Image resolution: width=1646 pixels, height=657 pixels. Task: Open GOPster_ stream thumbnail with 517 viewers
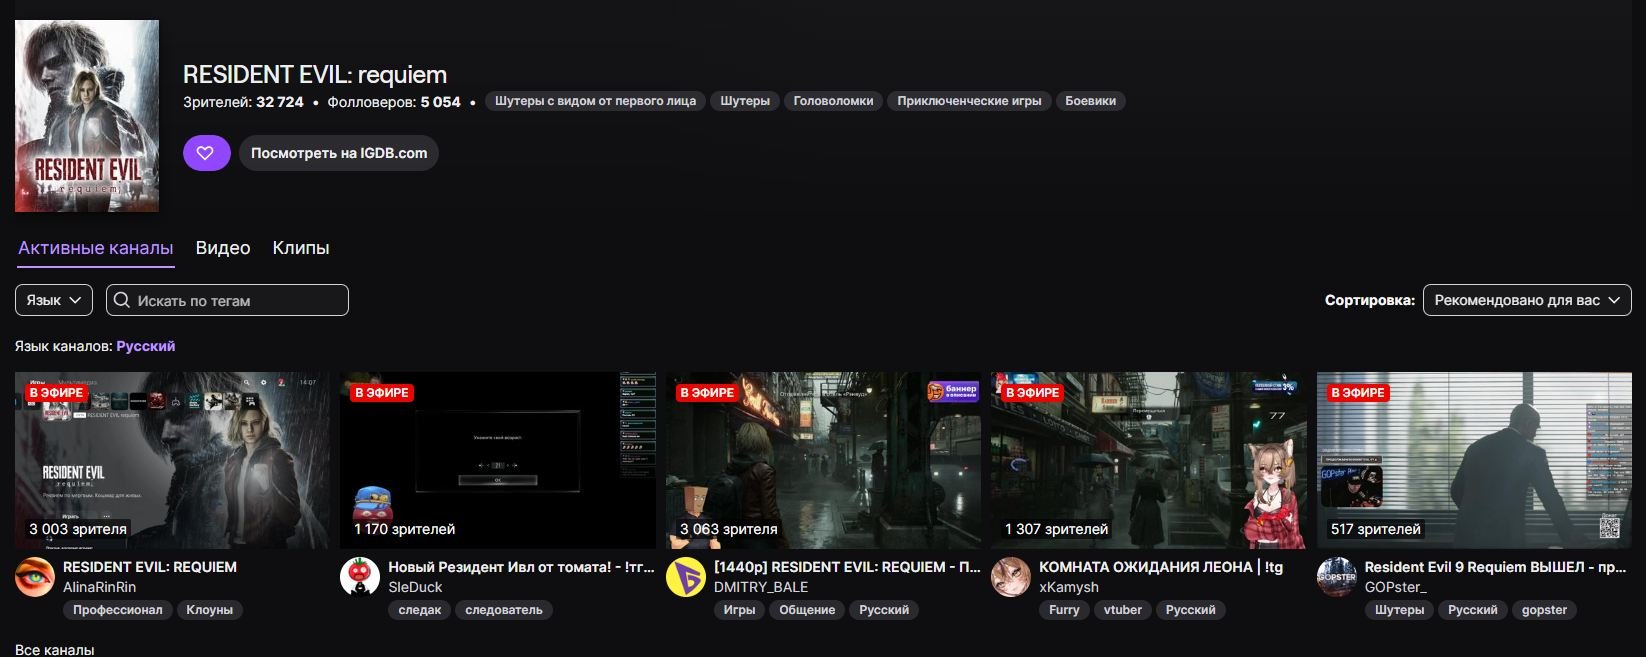pos(1474,460)
